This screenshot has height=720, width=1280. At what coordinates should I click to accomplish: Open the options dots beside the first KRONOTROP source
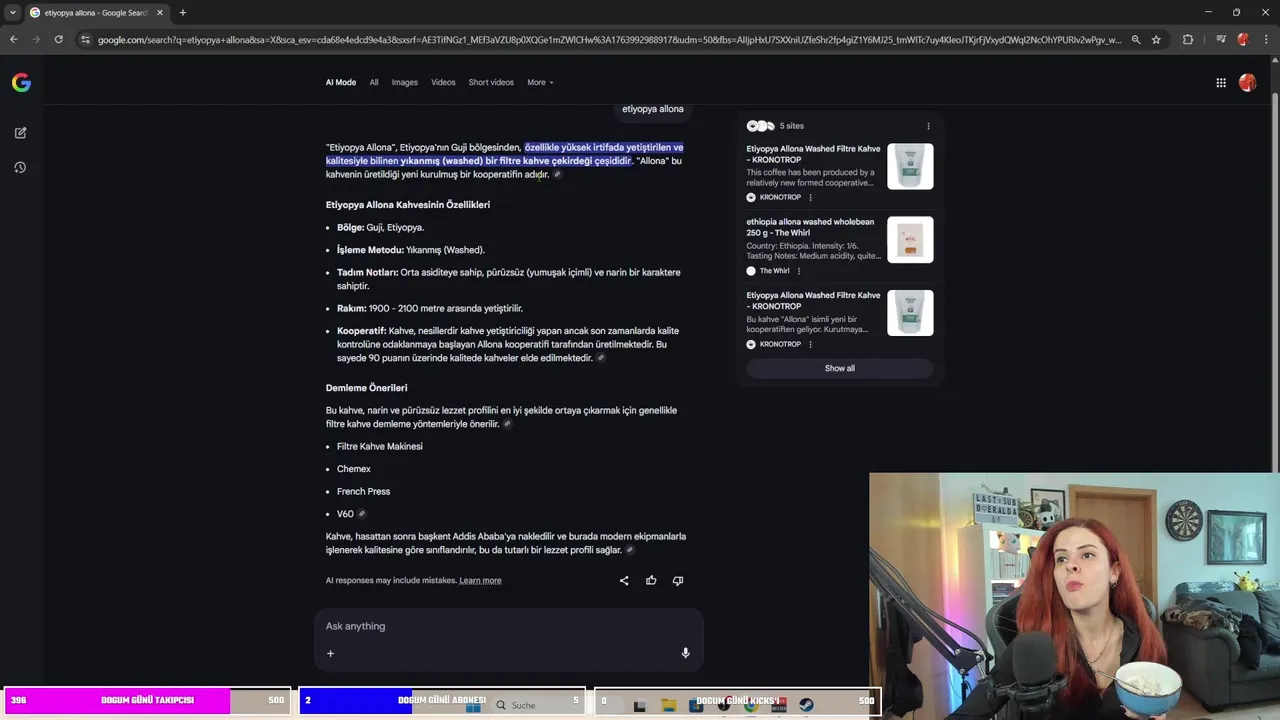click(x=810, y=197)
